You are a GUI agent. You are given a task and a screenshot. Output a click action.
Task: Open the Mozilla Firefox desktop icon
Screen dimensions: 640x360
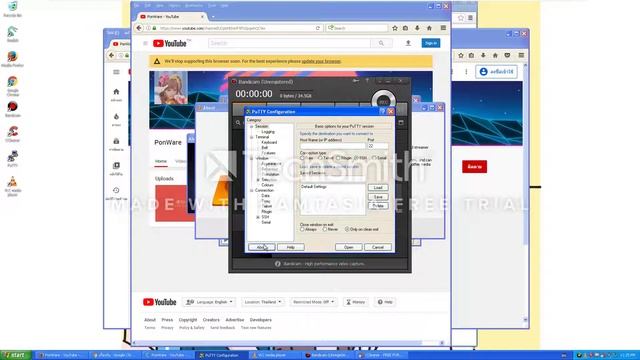pyautogui.click(x=12, y=59)
